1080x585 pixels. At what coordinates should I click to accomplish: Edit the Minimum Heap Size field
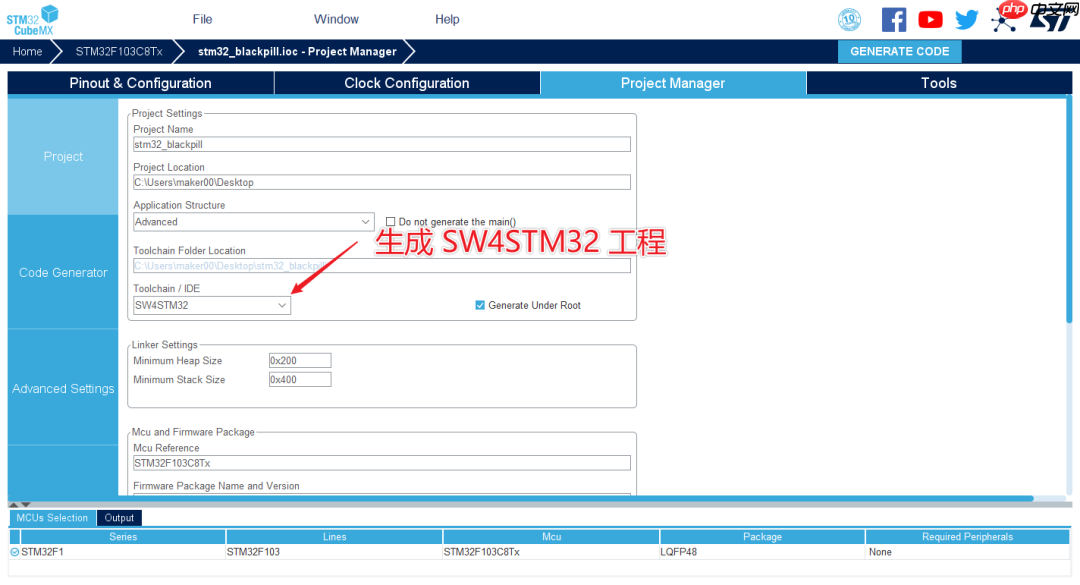pos(300,360)
